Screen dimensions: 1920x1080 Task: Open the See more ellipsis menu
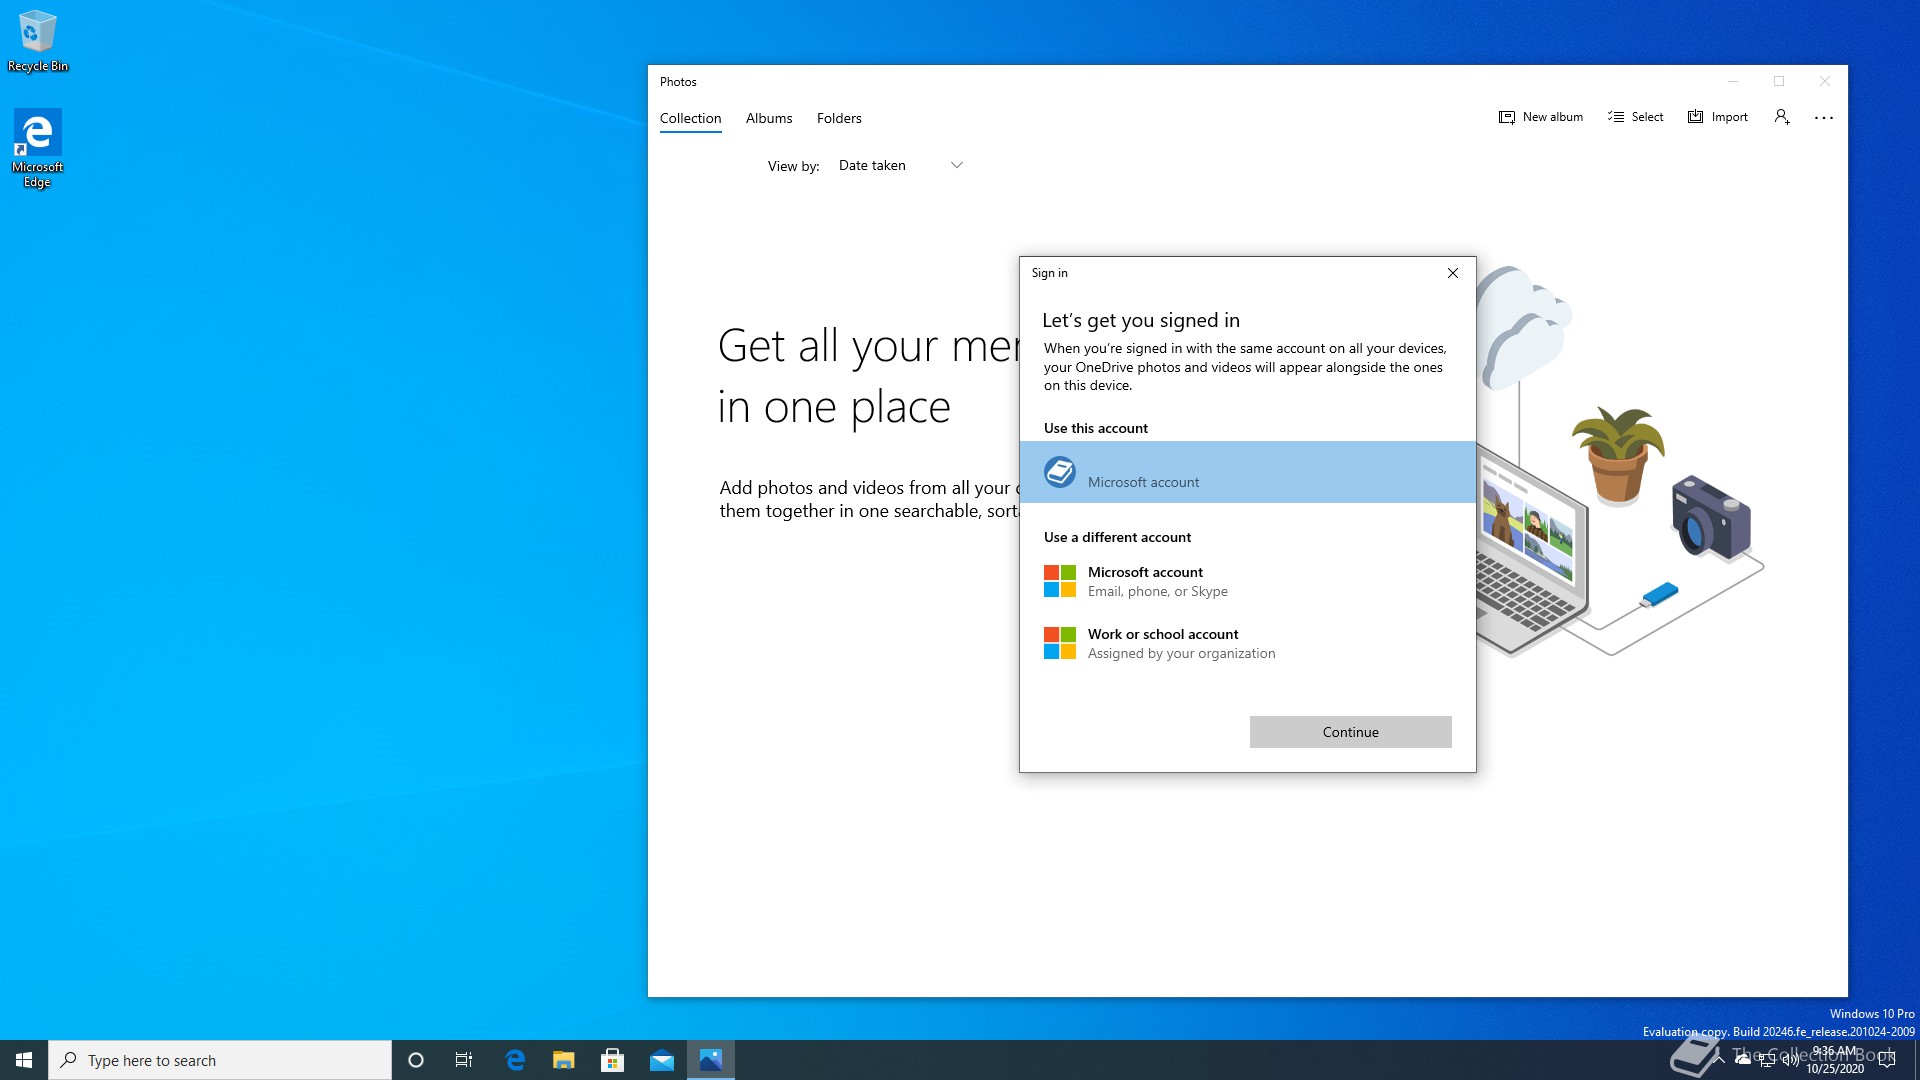coord(1824,117)
